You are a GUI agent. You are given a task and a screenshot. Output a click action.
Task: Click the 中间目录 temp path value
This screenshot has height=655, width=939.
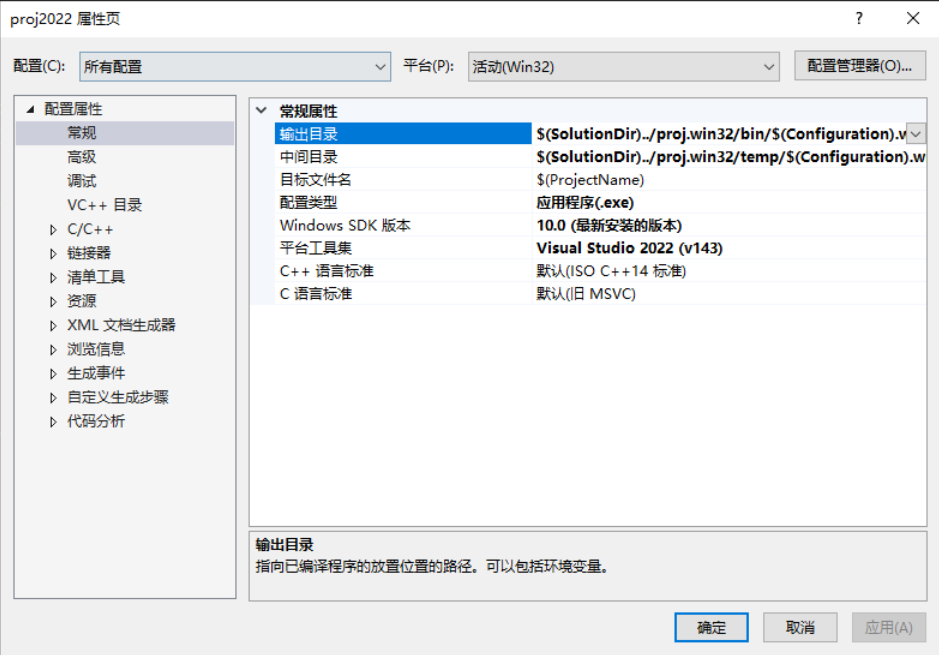(730, 157)
